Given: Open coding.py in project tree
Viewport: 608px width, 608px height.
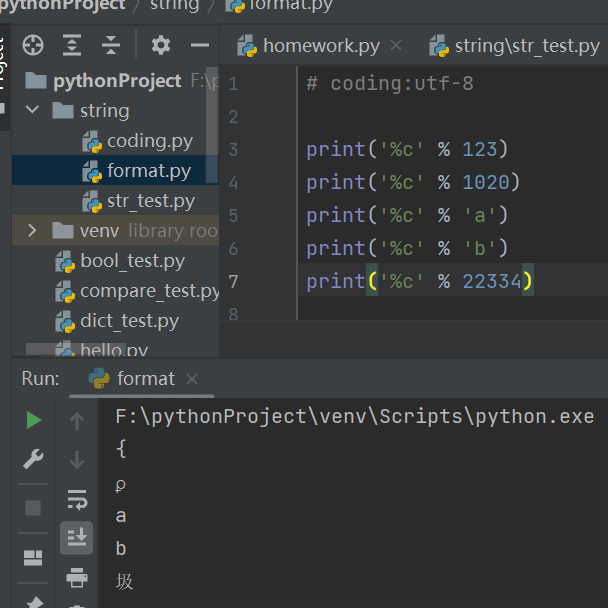Looking at the screenshot, I should [149, 141].
